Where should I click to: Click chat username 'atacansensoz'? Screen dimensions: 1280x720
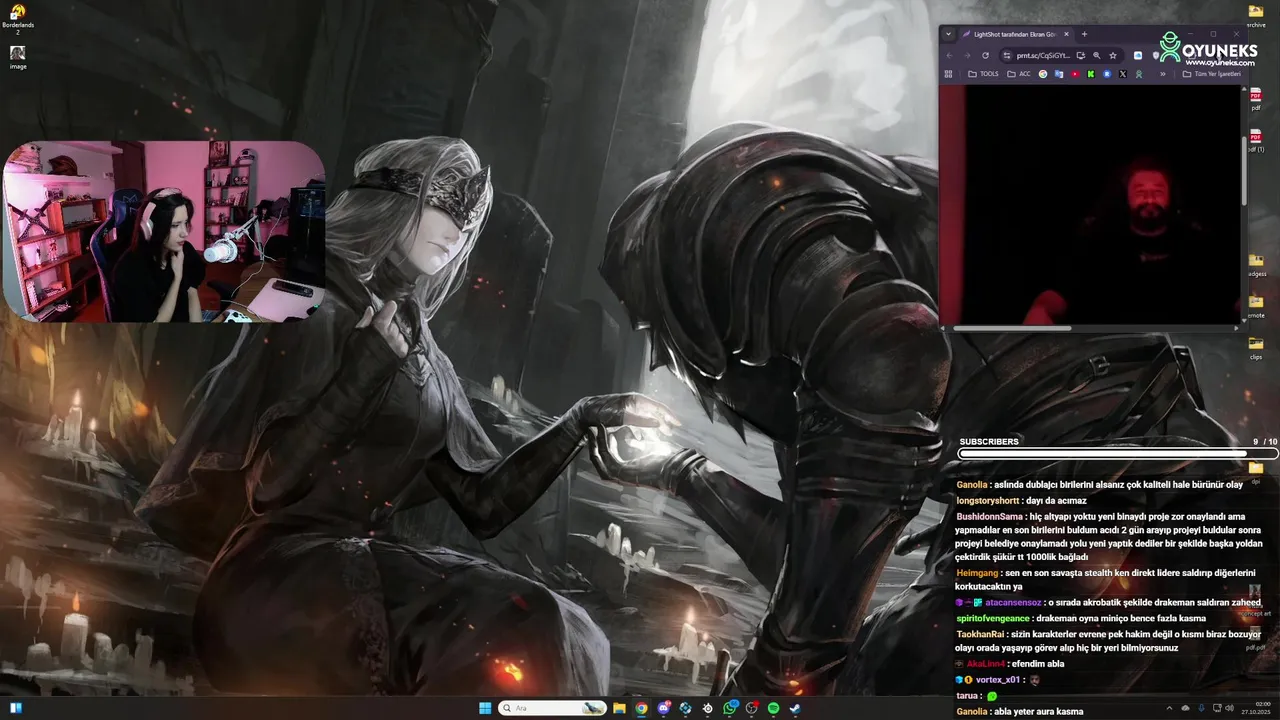1013,603
